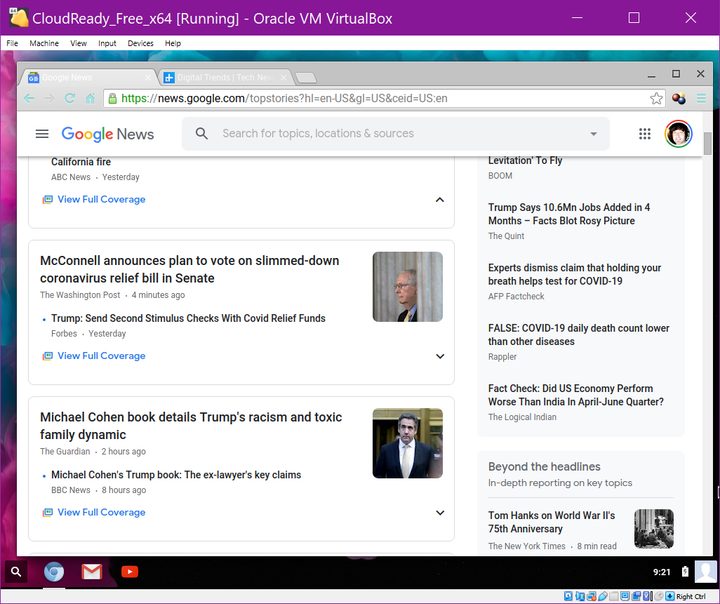Open VirtualBox View menu
This screenshot has height=604, width=720.
(78, 43)
